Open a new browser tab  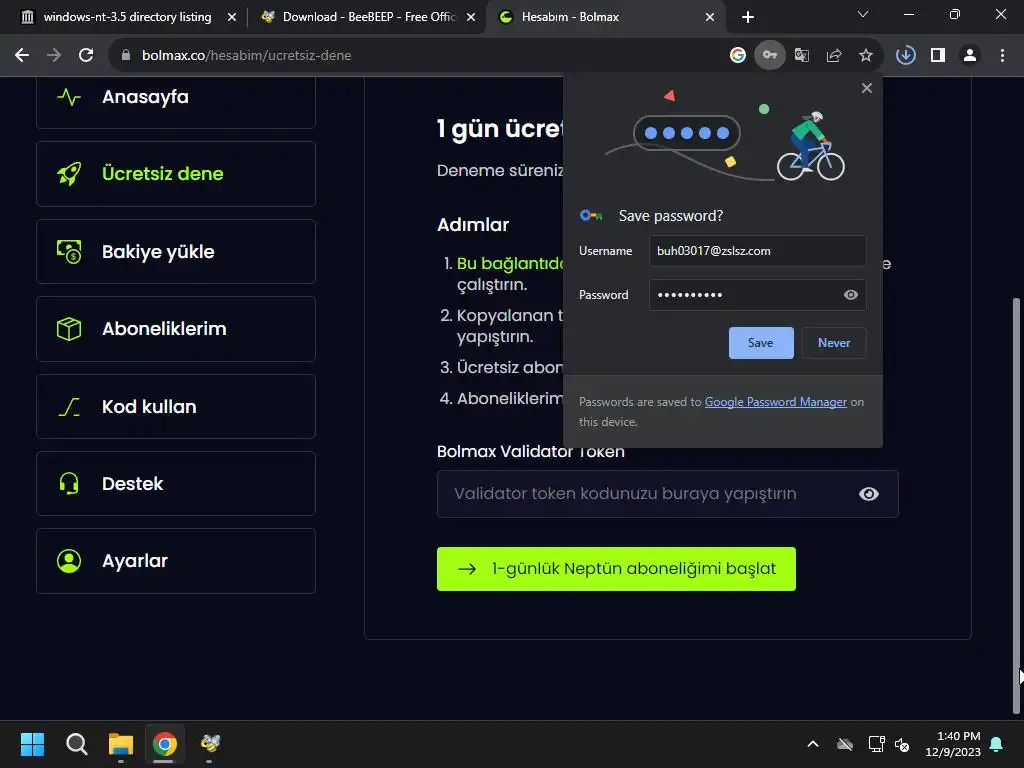[x=748, y=17]
